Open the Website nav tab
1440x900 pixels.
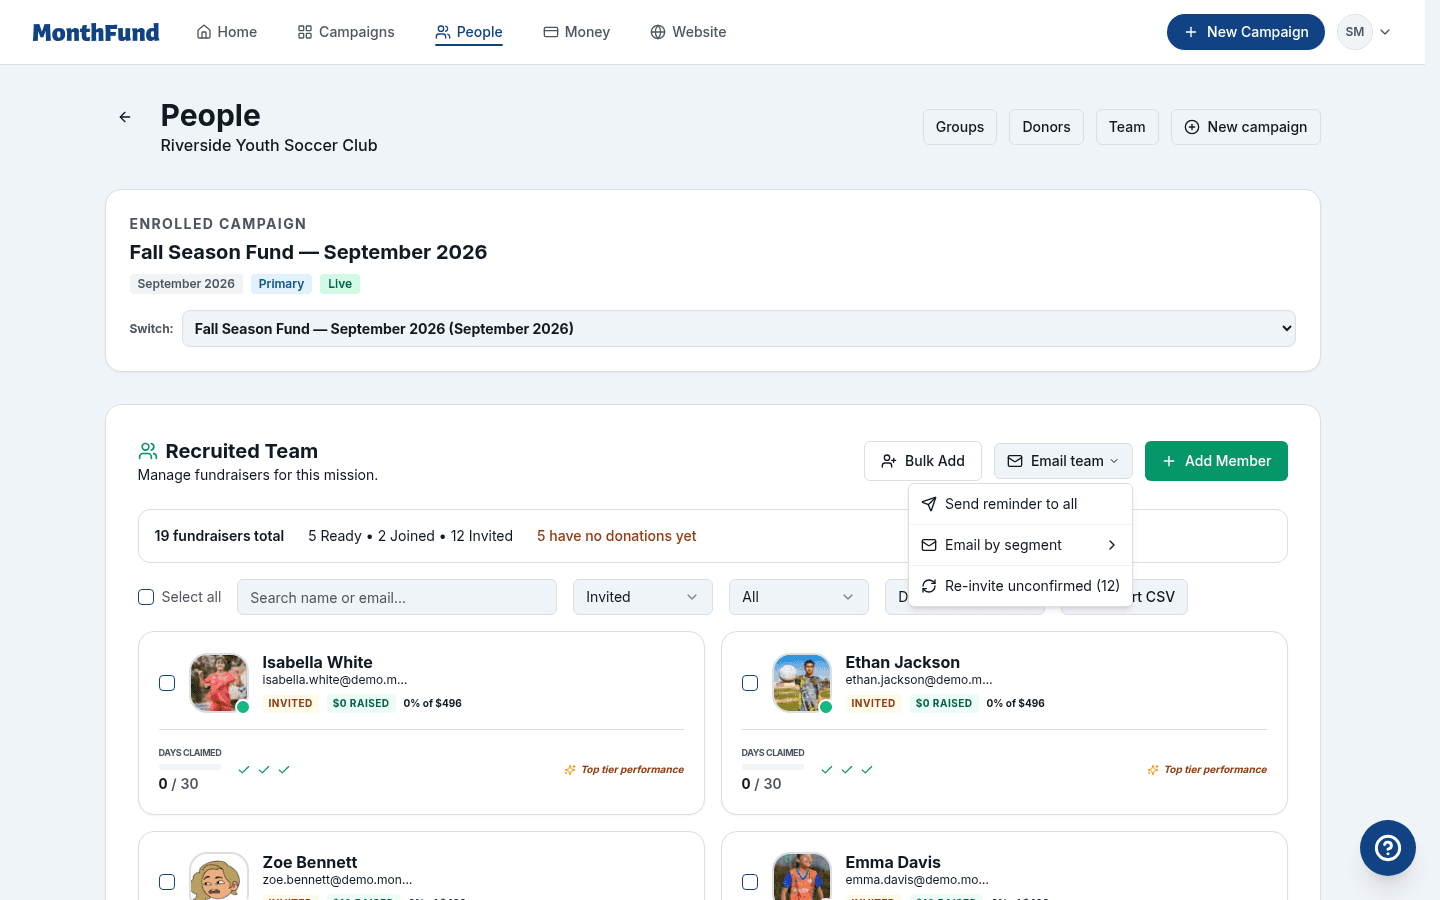[x=688, y=32]
